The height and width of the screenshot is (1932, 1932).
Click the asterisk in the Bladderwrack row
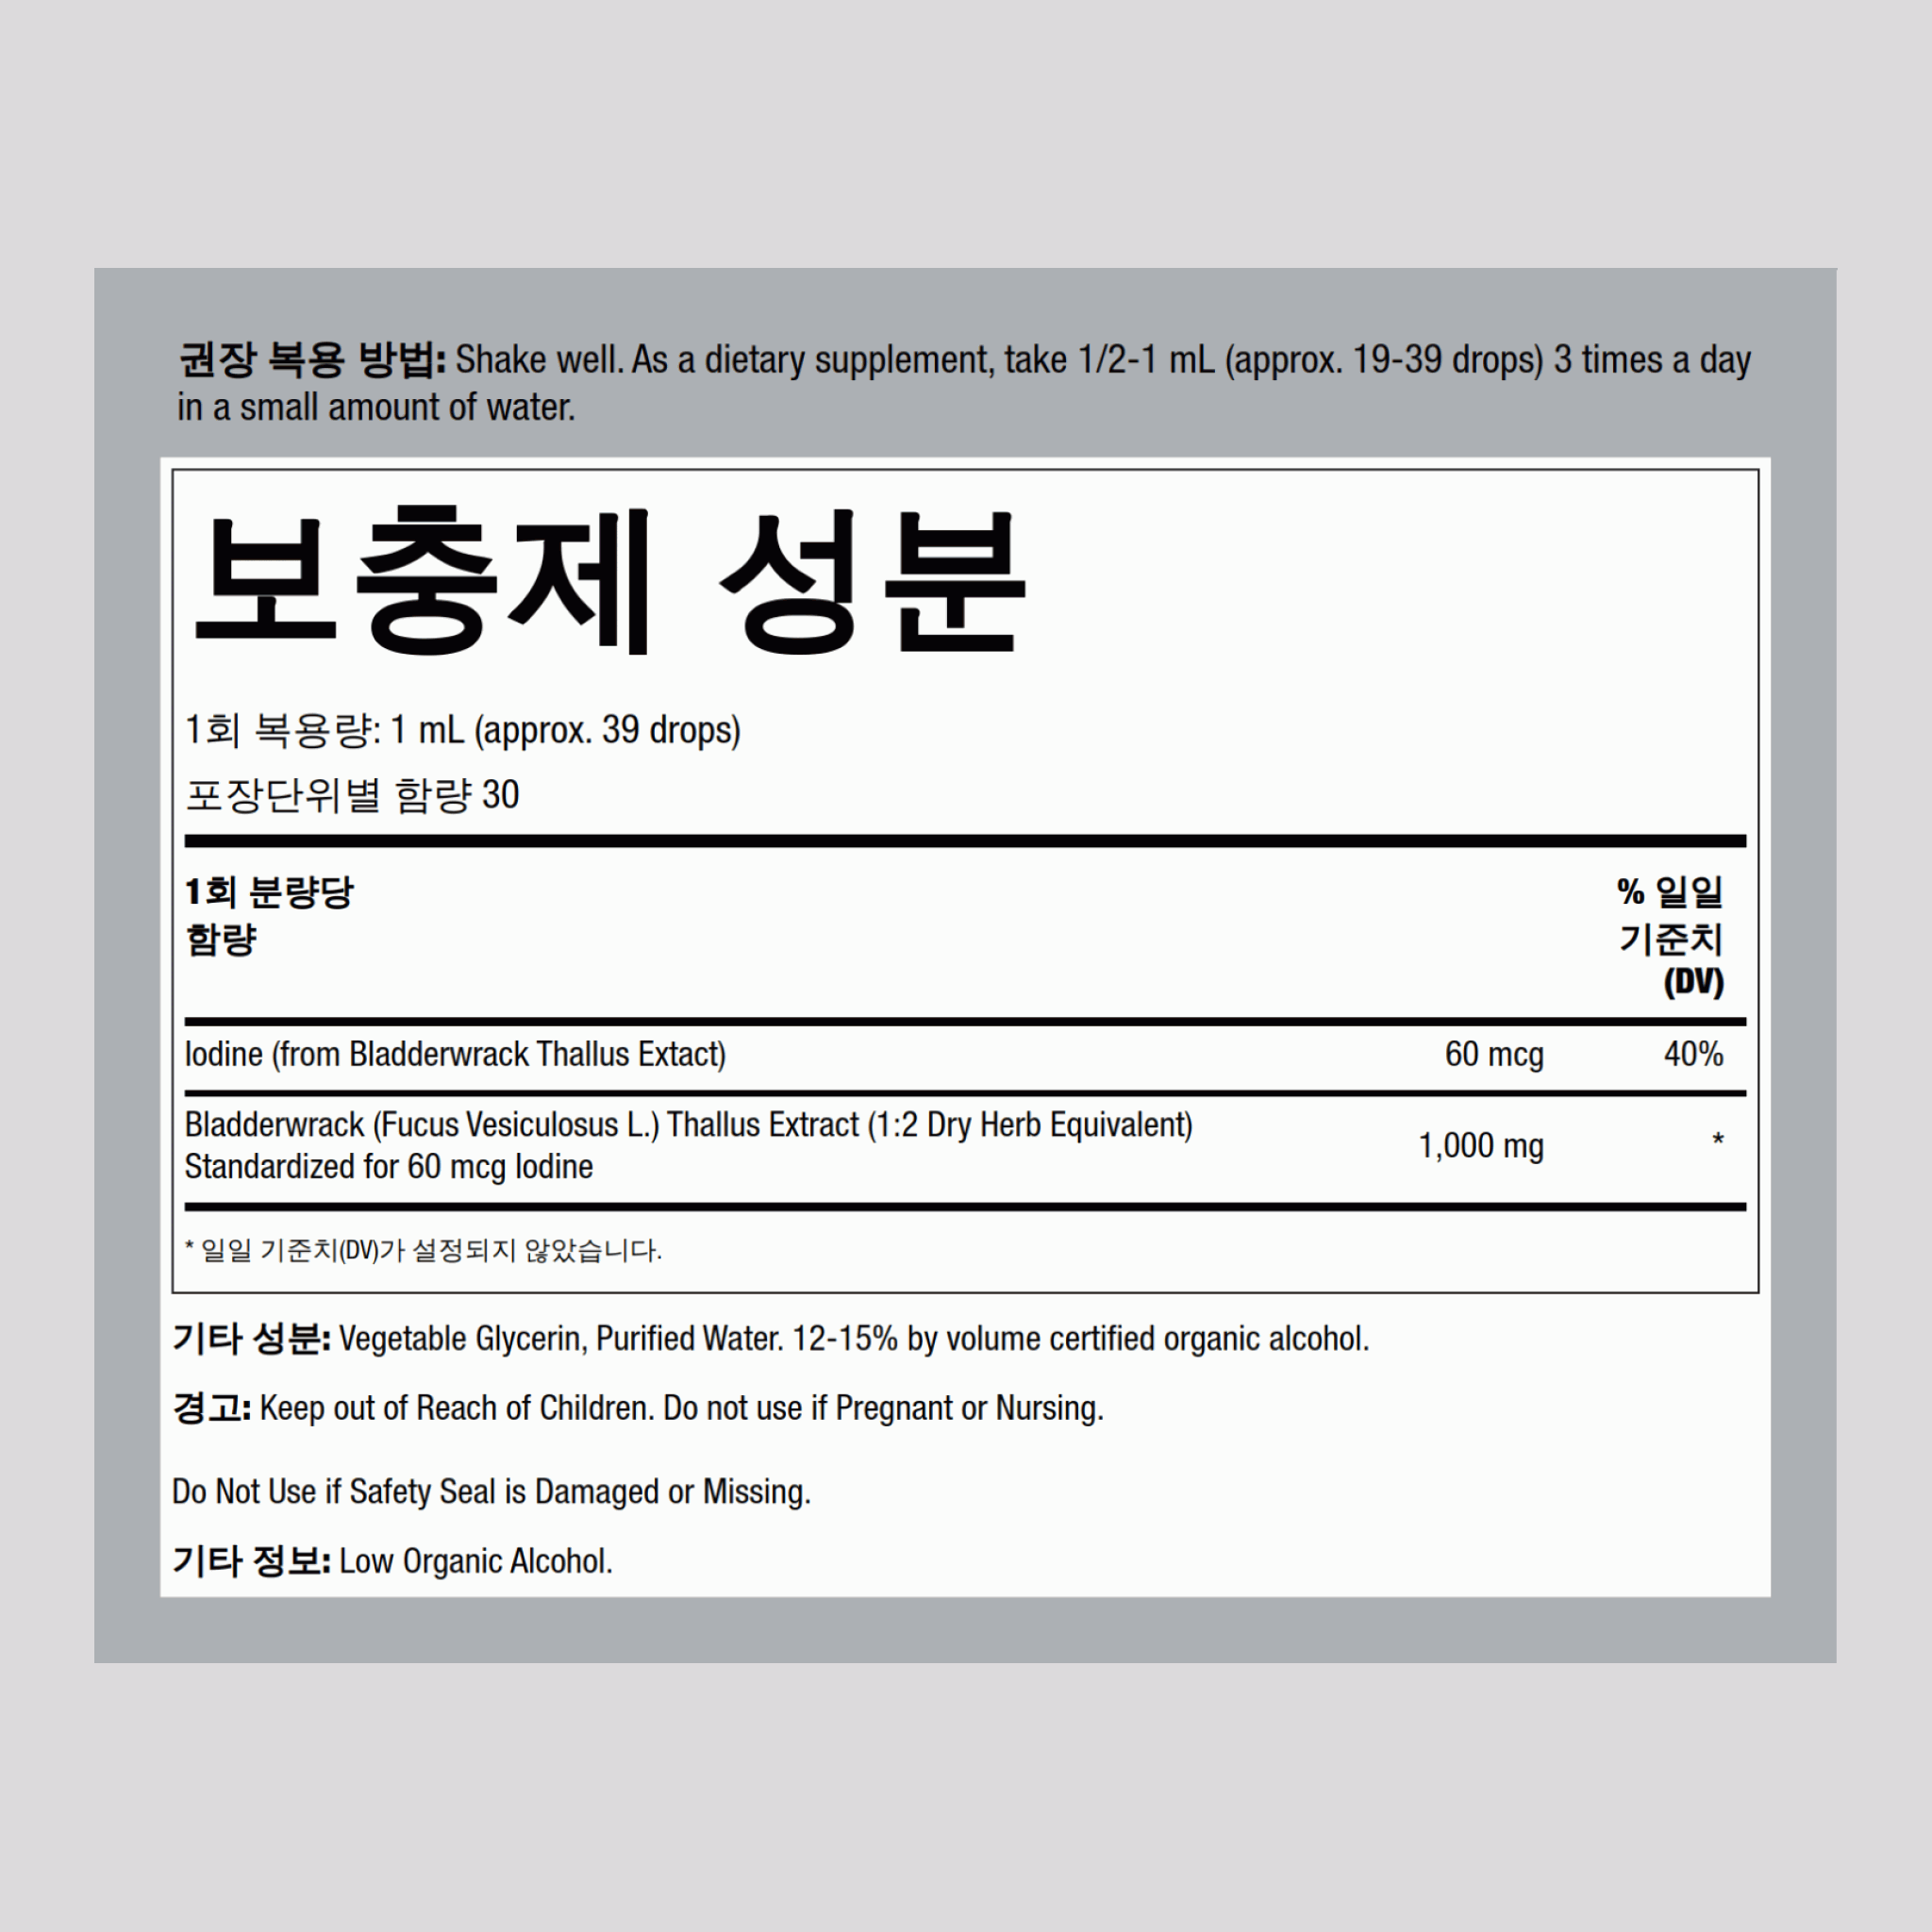(1718, 1140)
